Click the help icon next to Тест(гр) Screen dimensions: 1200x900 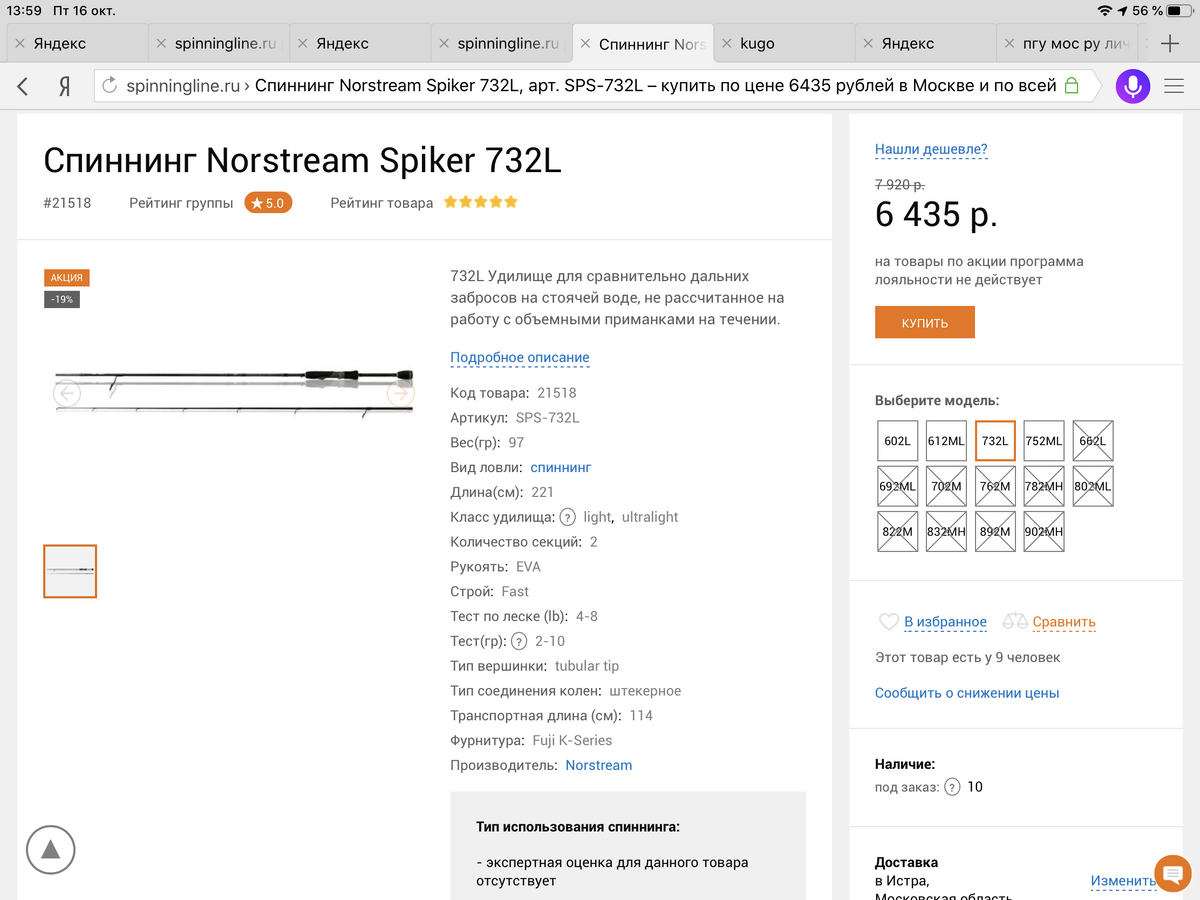tap(519, 641)
